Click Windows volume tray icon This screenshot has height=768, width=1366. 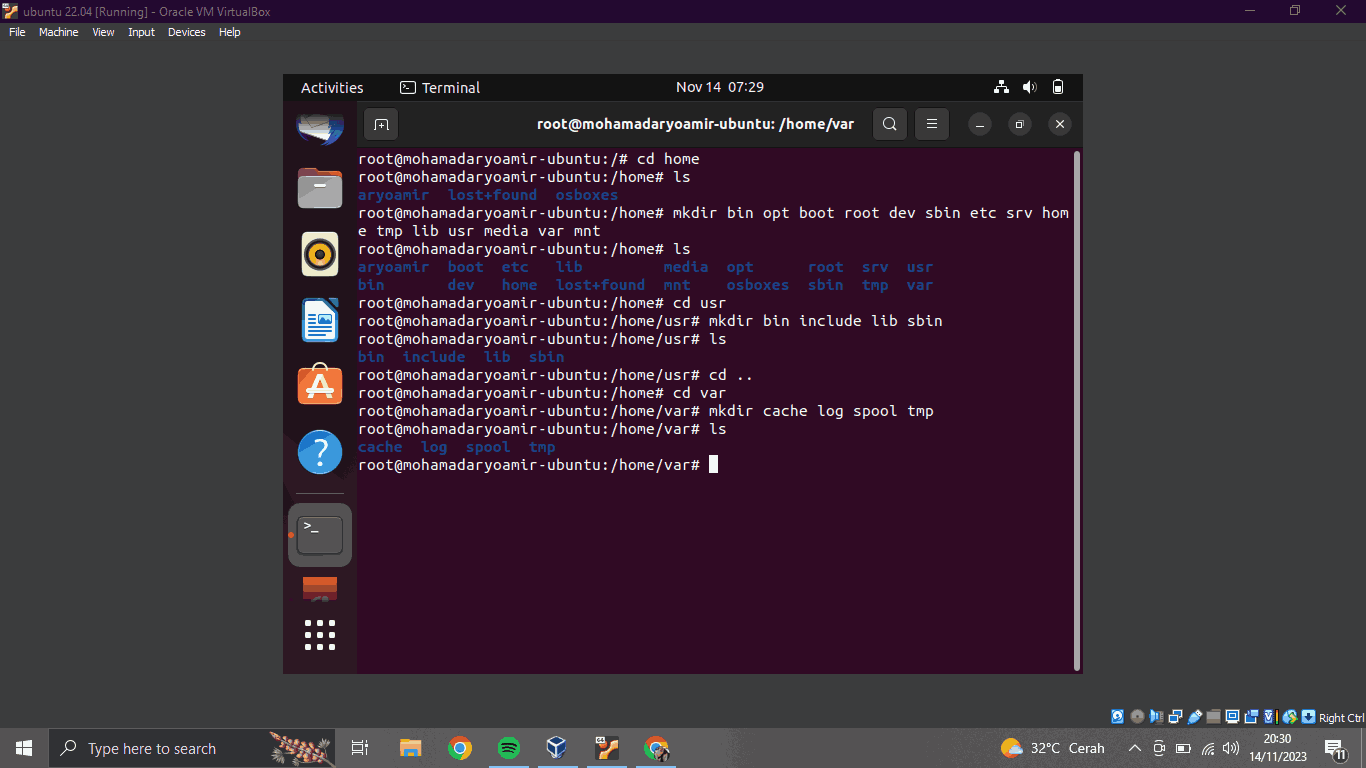1231,748
